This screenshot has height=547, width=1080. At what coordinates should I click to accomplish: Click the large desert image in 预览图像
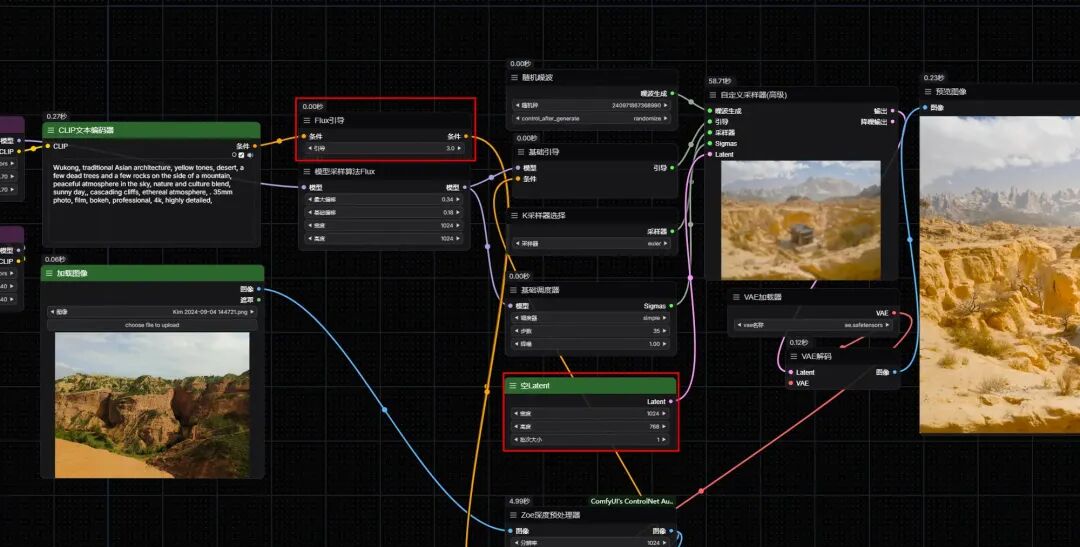1000,274
